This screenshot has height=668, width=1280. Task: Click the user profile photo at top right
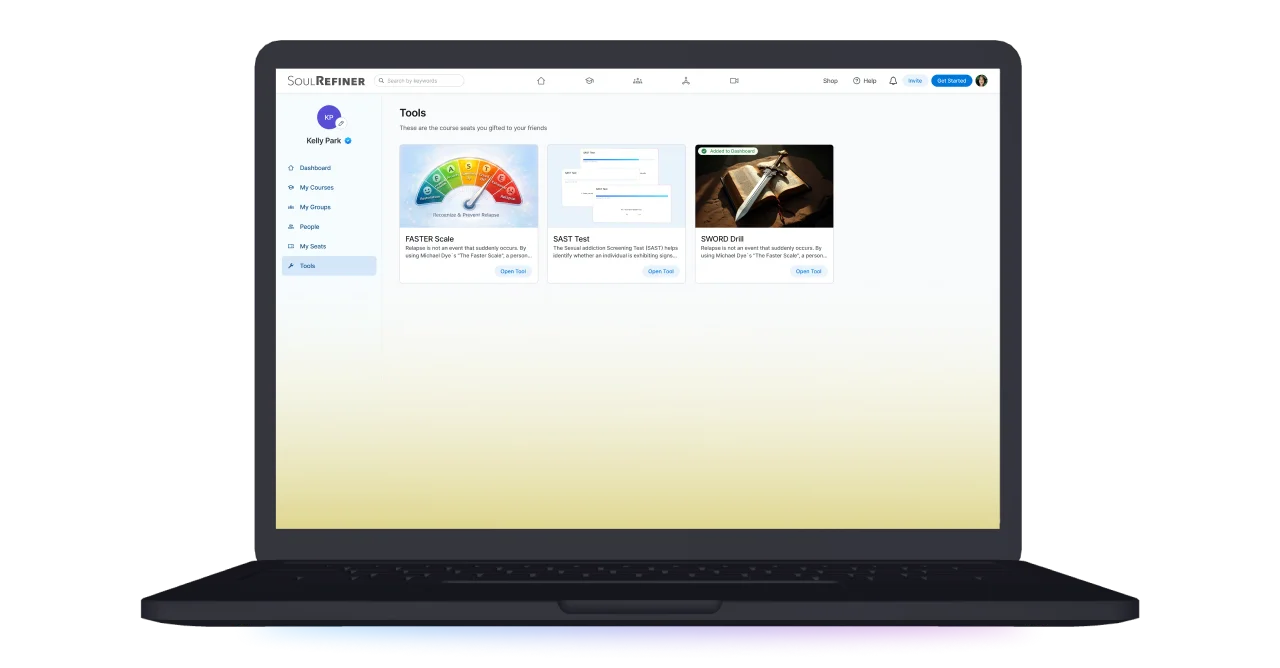click(x=981, y=81)
